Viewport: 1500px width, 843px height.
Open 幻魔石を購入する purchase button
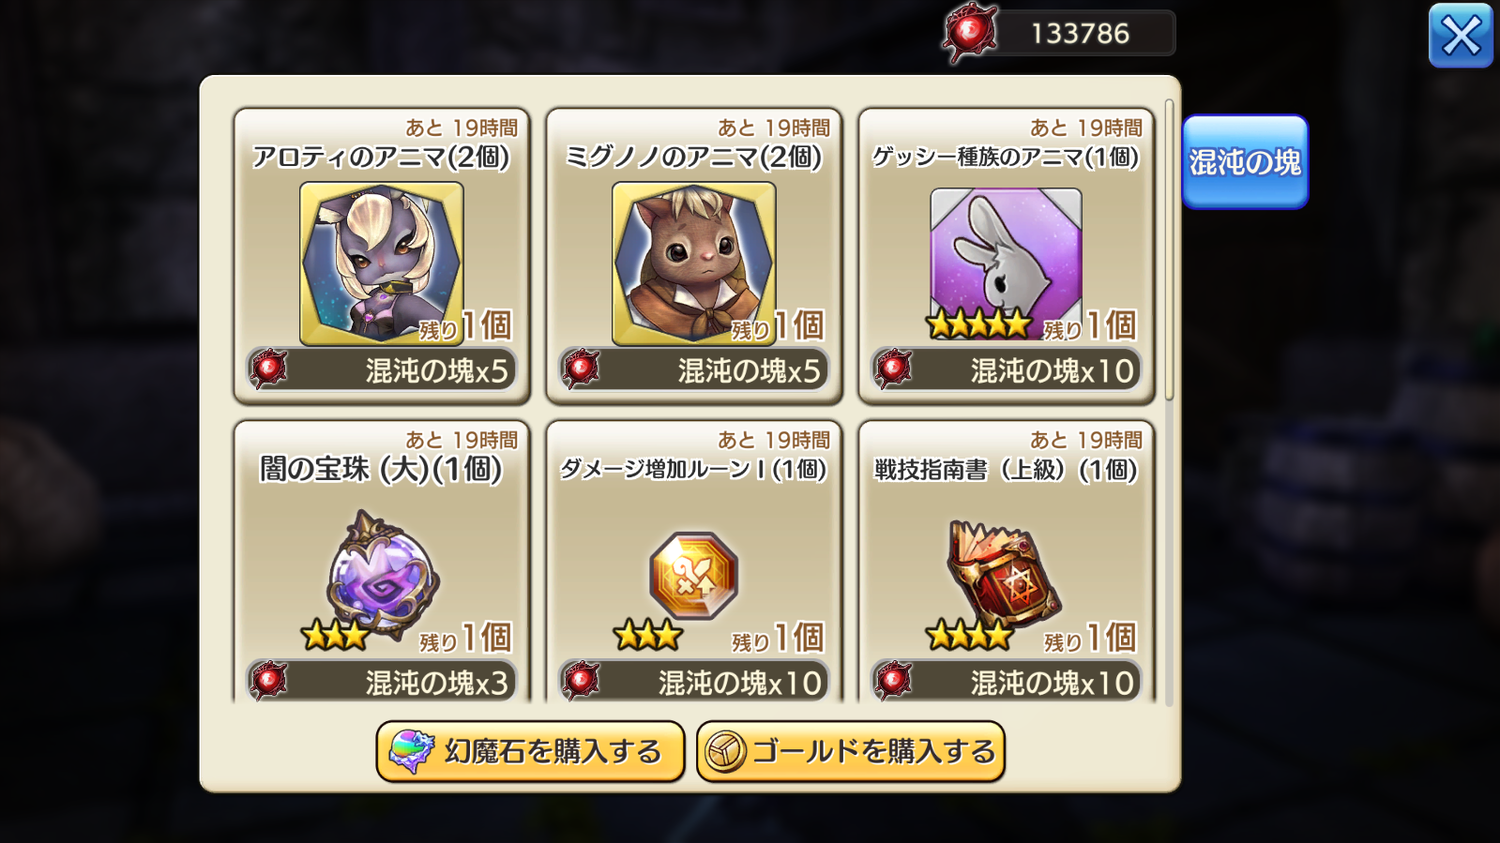(530, 751)
